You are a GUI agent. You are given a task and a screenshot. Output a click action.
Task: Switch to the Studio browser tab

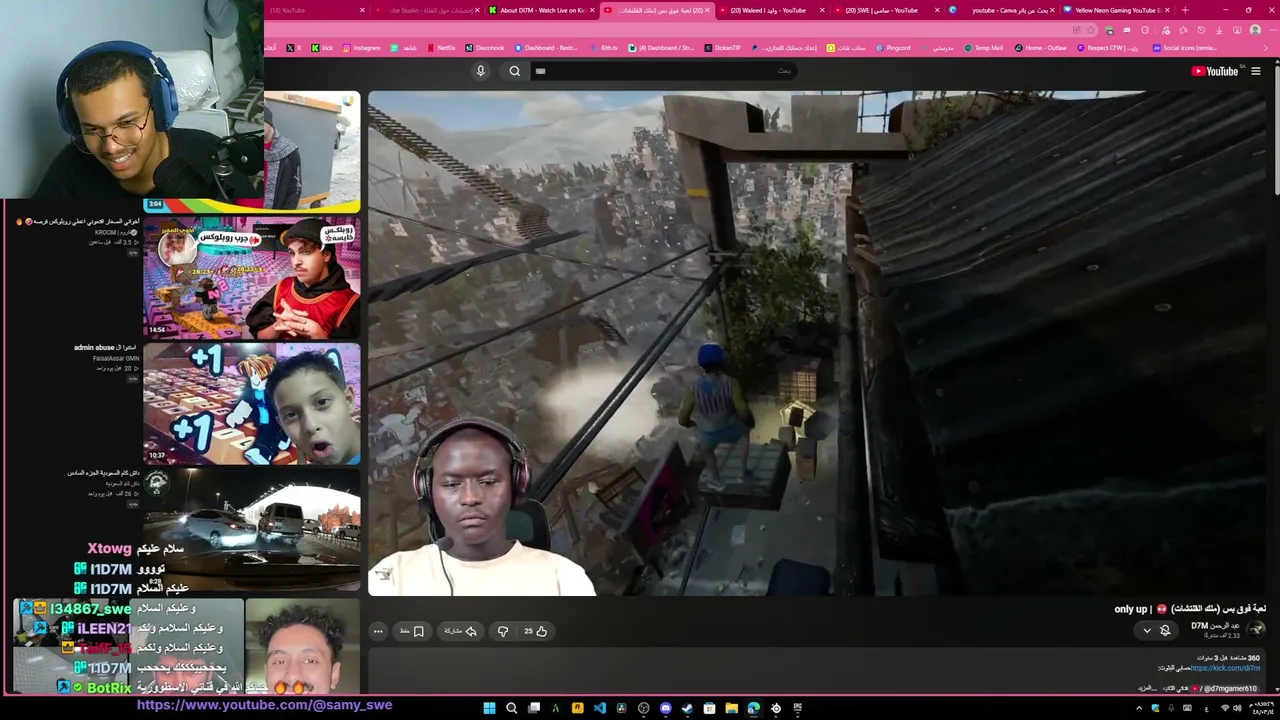tap(426, 10)
